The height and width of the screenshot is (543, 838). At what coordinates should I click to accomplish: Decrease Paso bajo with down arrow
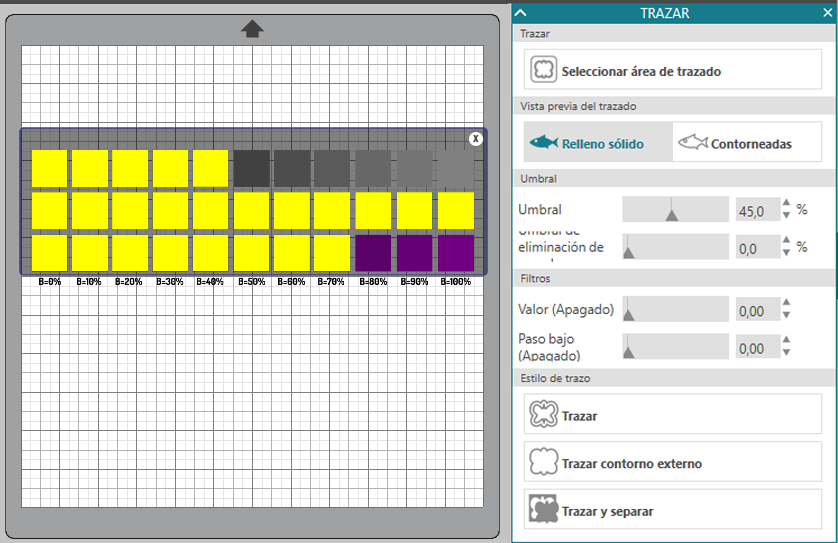pyautogui.click(x=786, y=352)
